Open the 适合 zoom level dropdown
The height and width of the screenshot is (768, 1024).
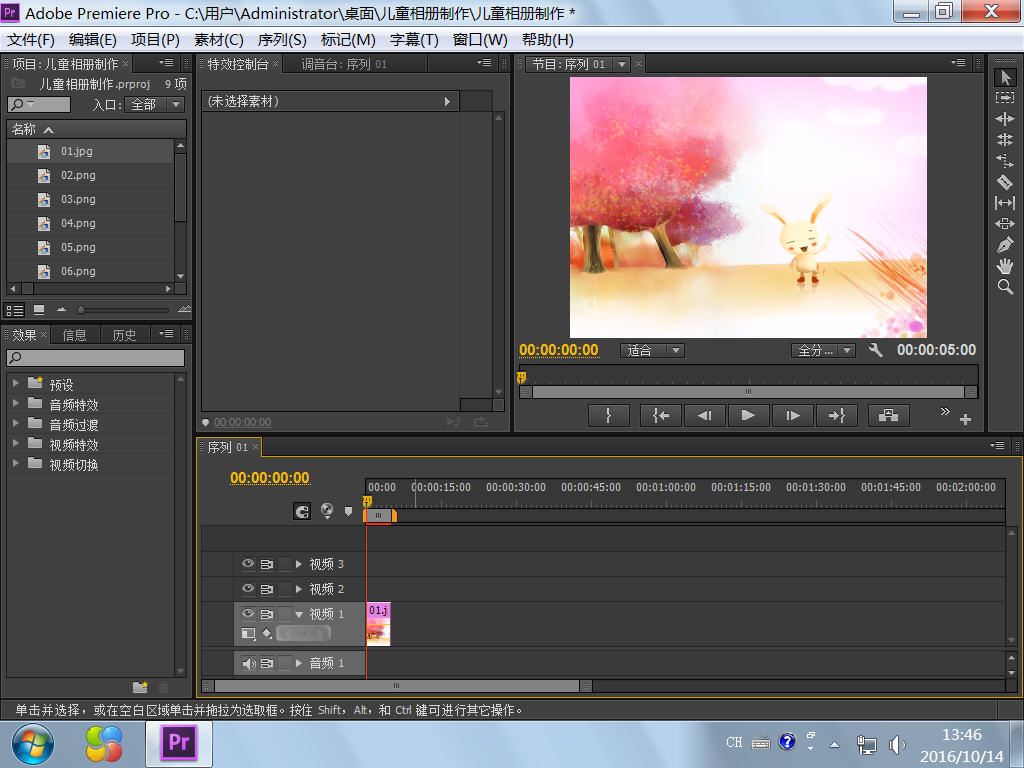[x=652, y=351]
